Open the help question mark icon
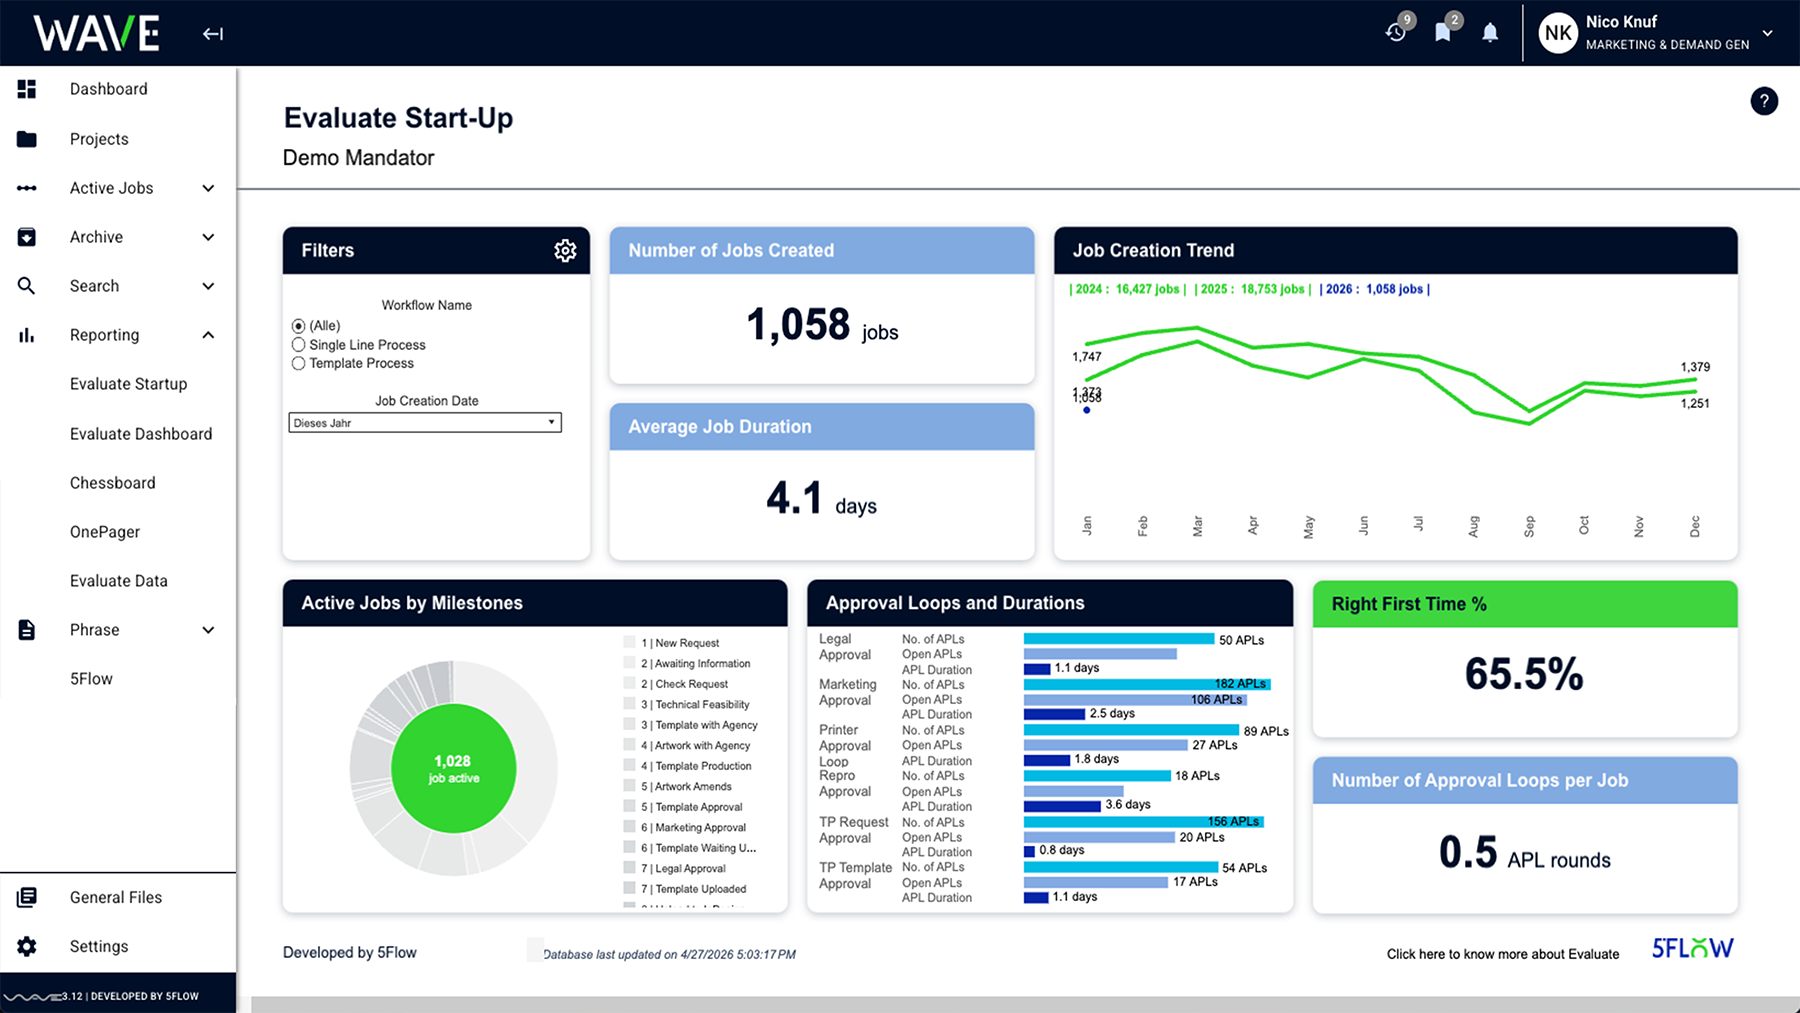1800x1013 pixels. click(1764, 101)
